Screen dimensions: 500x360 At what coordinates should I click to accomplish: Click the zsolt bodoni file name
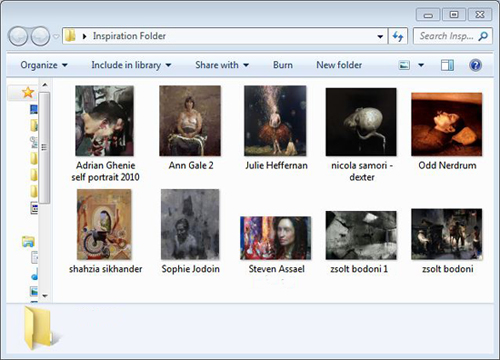447,269
